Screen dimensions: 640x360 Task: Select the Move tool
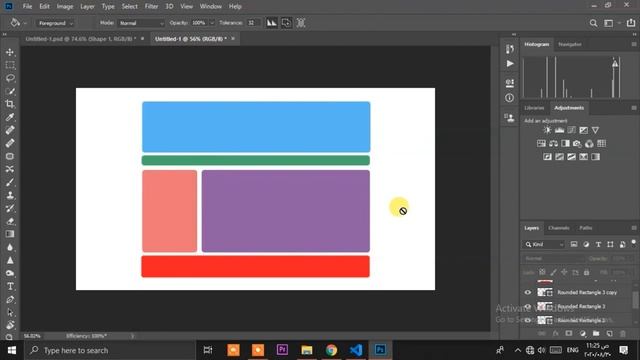[x=10, y=52]
